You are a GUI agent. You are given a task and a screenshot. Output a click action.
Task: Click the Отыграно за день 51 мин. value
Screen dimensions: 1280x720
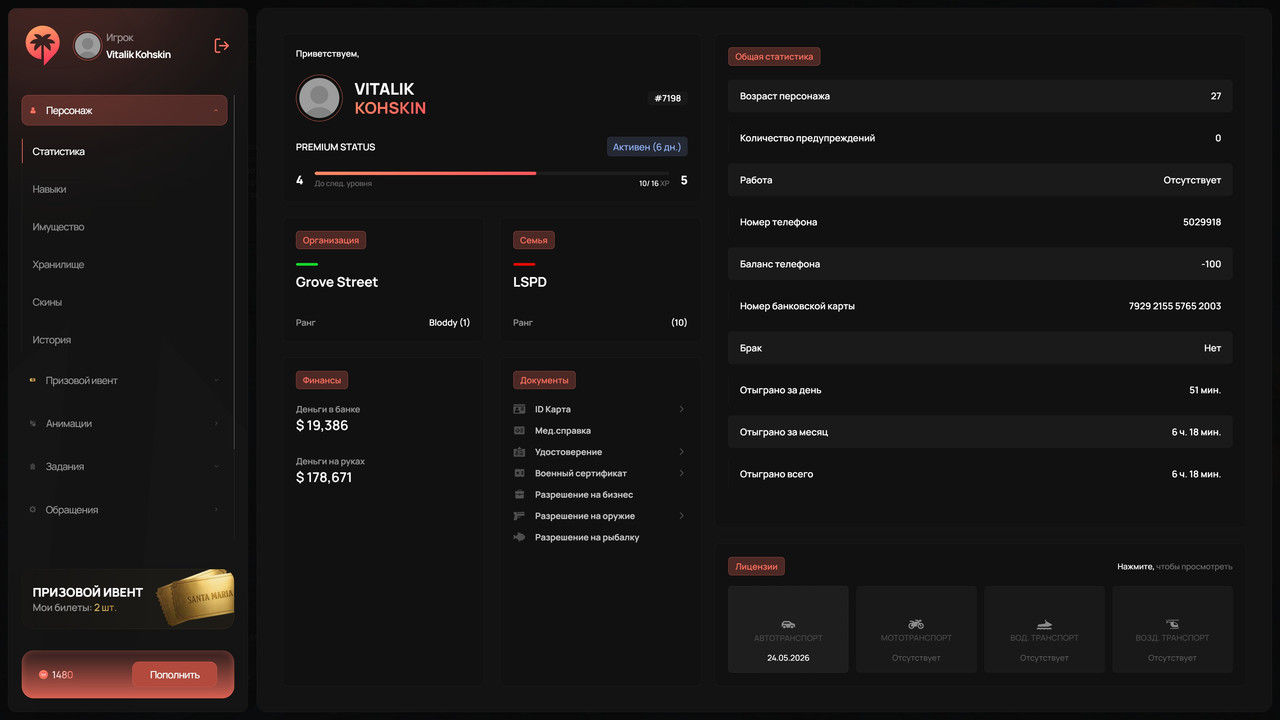(1205, 390)
